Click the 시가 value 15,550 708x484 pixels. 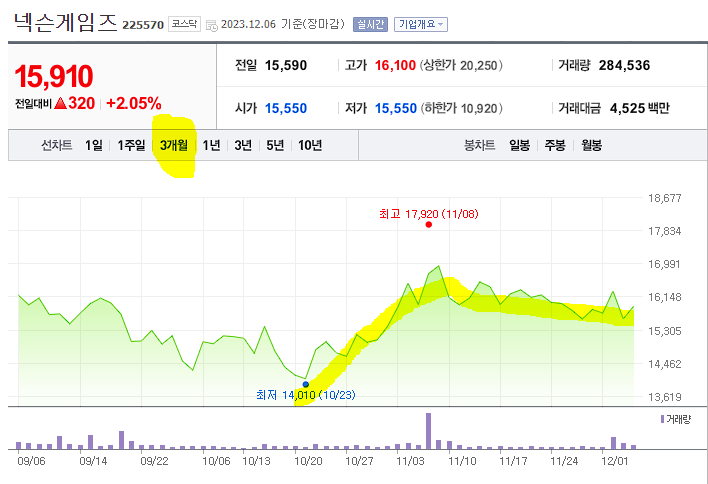tap(286, 108)
